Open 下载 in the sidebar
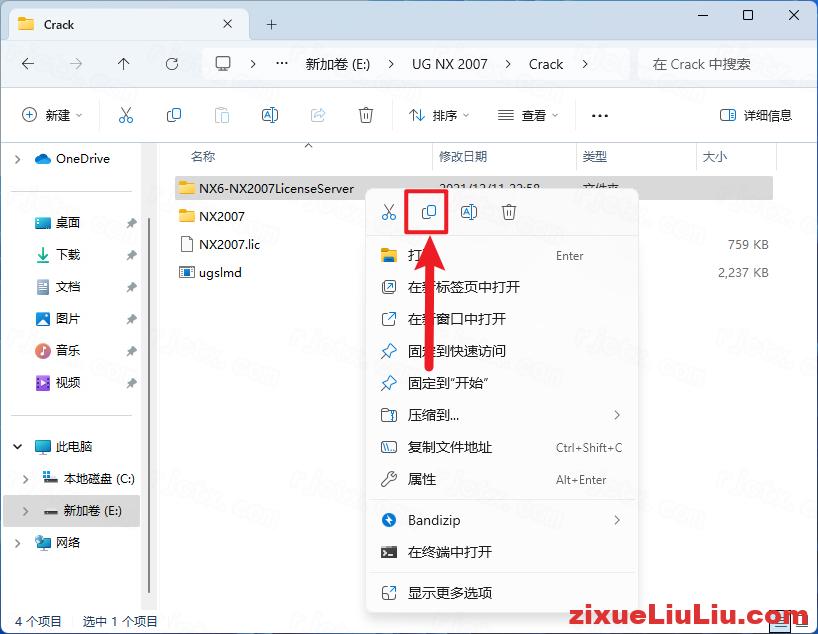This screenshot has width=818, height=634. coord(57,255)
